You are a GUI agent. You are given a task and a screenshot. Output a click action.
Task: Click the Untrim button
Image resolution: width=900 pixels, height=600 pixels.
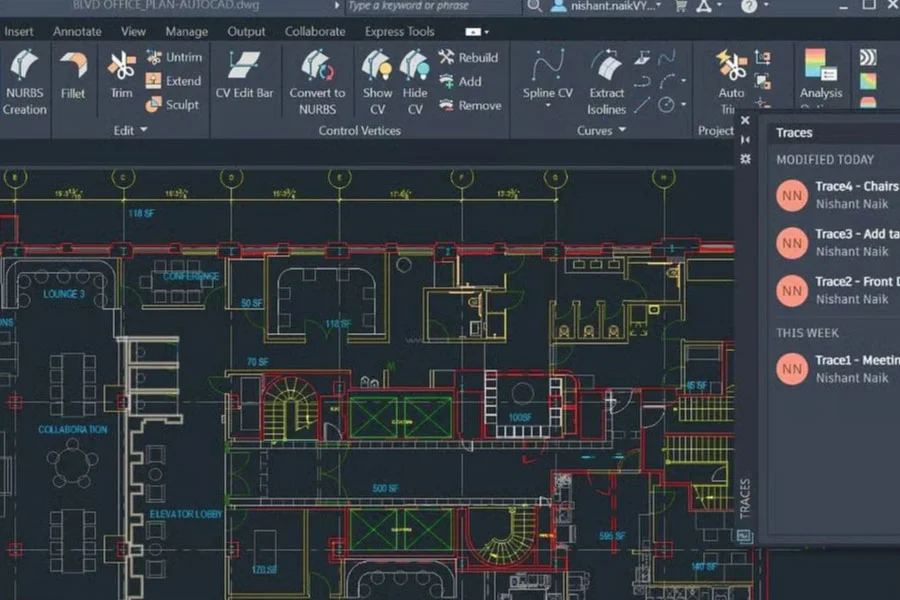pyautogui.click(x=173, y=57)
